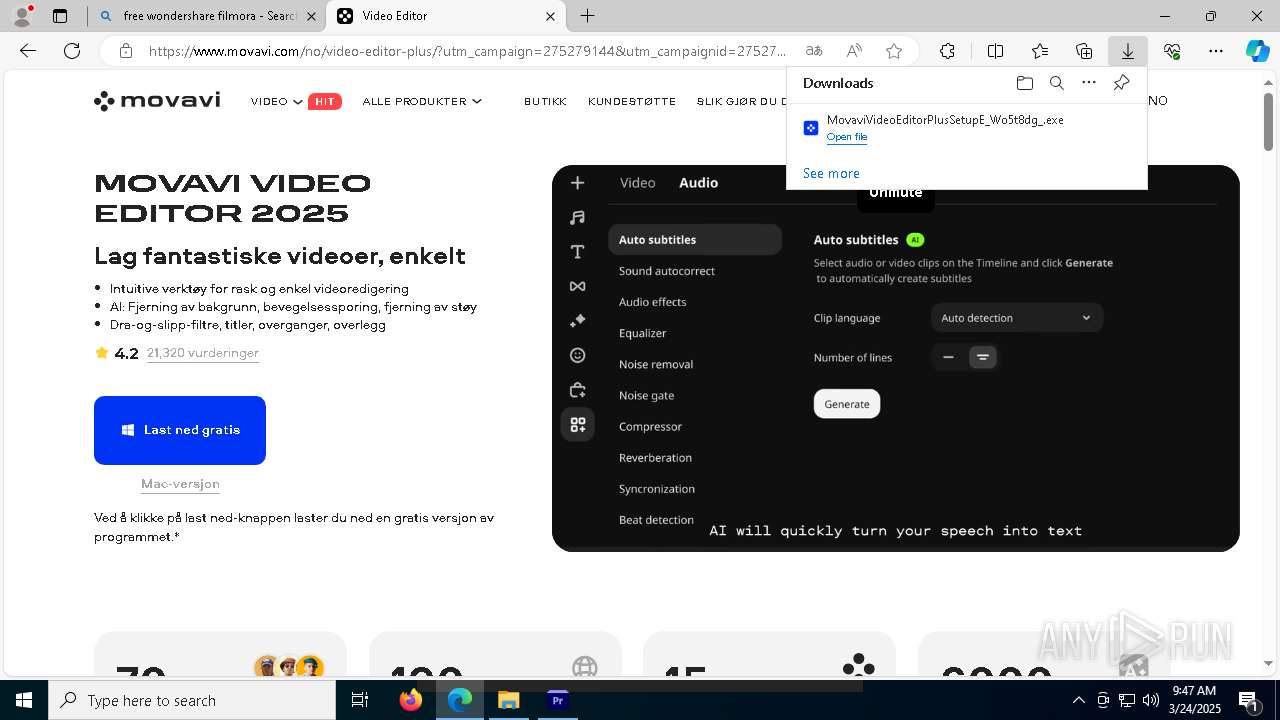Click Open file under downloaded exe
Screen dimensions: 1280x720
click(847, 137)
